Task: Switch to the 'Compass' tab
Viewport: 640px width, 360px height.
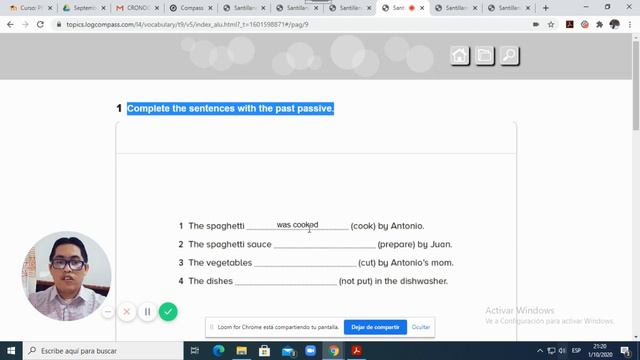Action: tap(190, 8)
